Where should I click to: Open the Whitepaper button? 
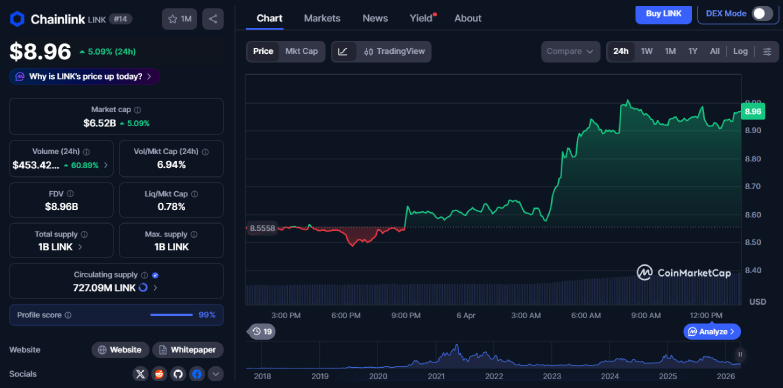[188, 350]
